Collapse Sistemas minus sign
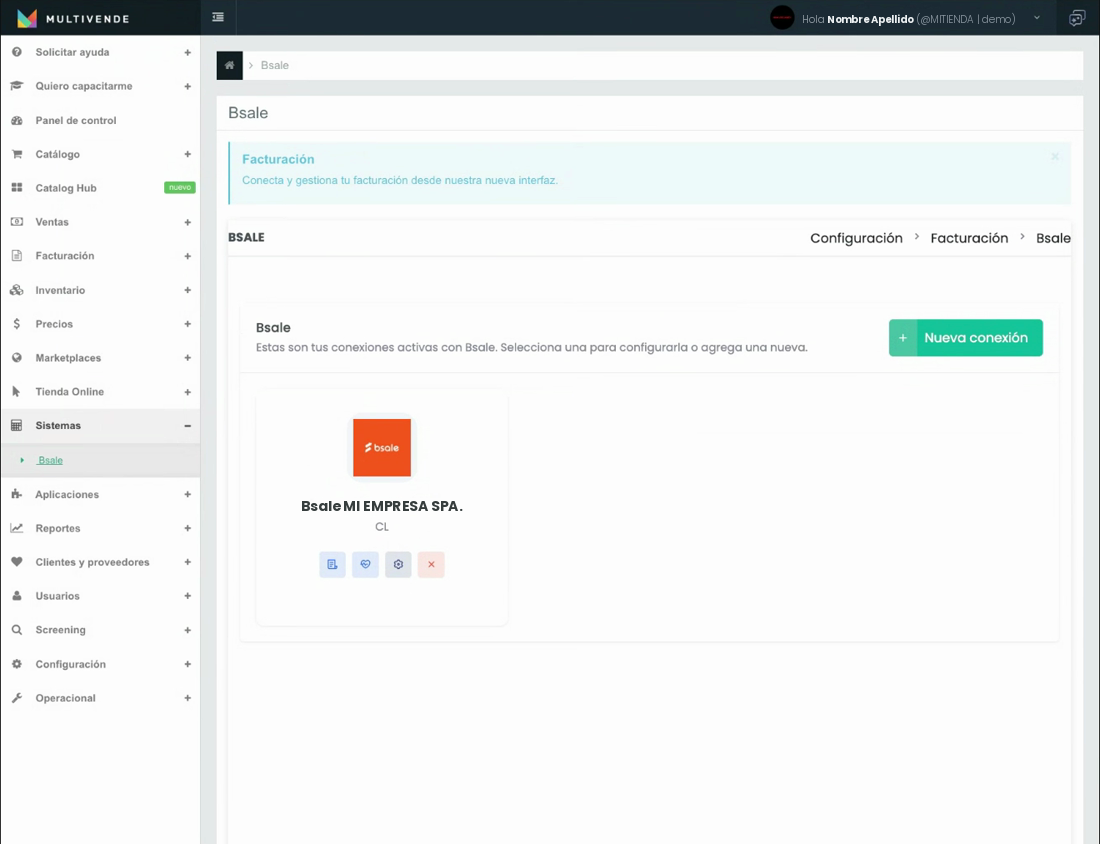The height and width of the screenshot is (844, 1100). (187, 426)
